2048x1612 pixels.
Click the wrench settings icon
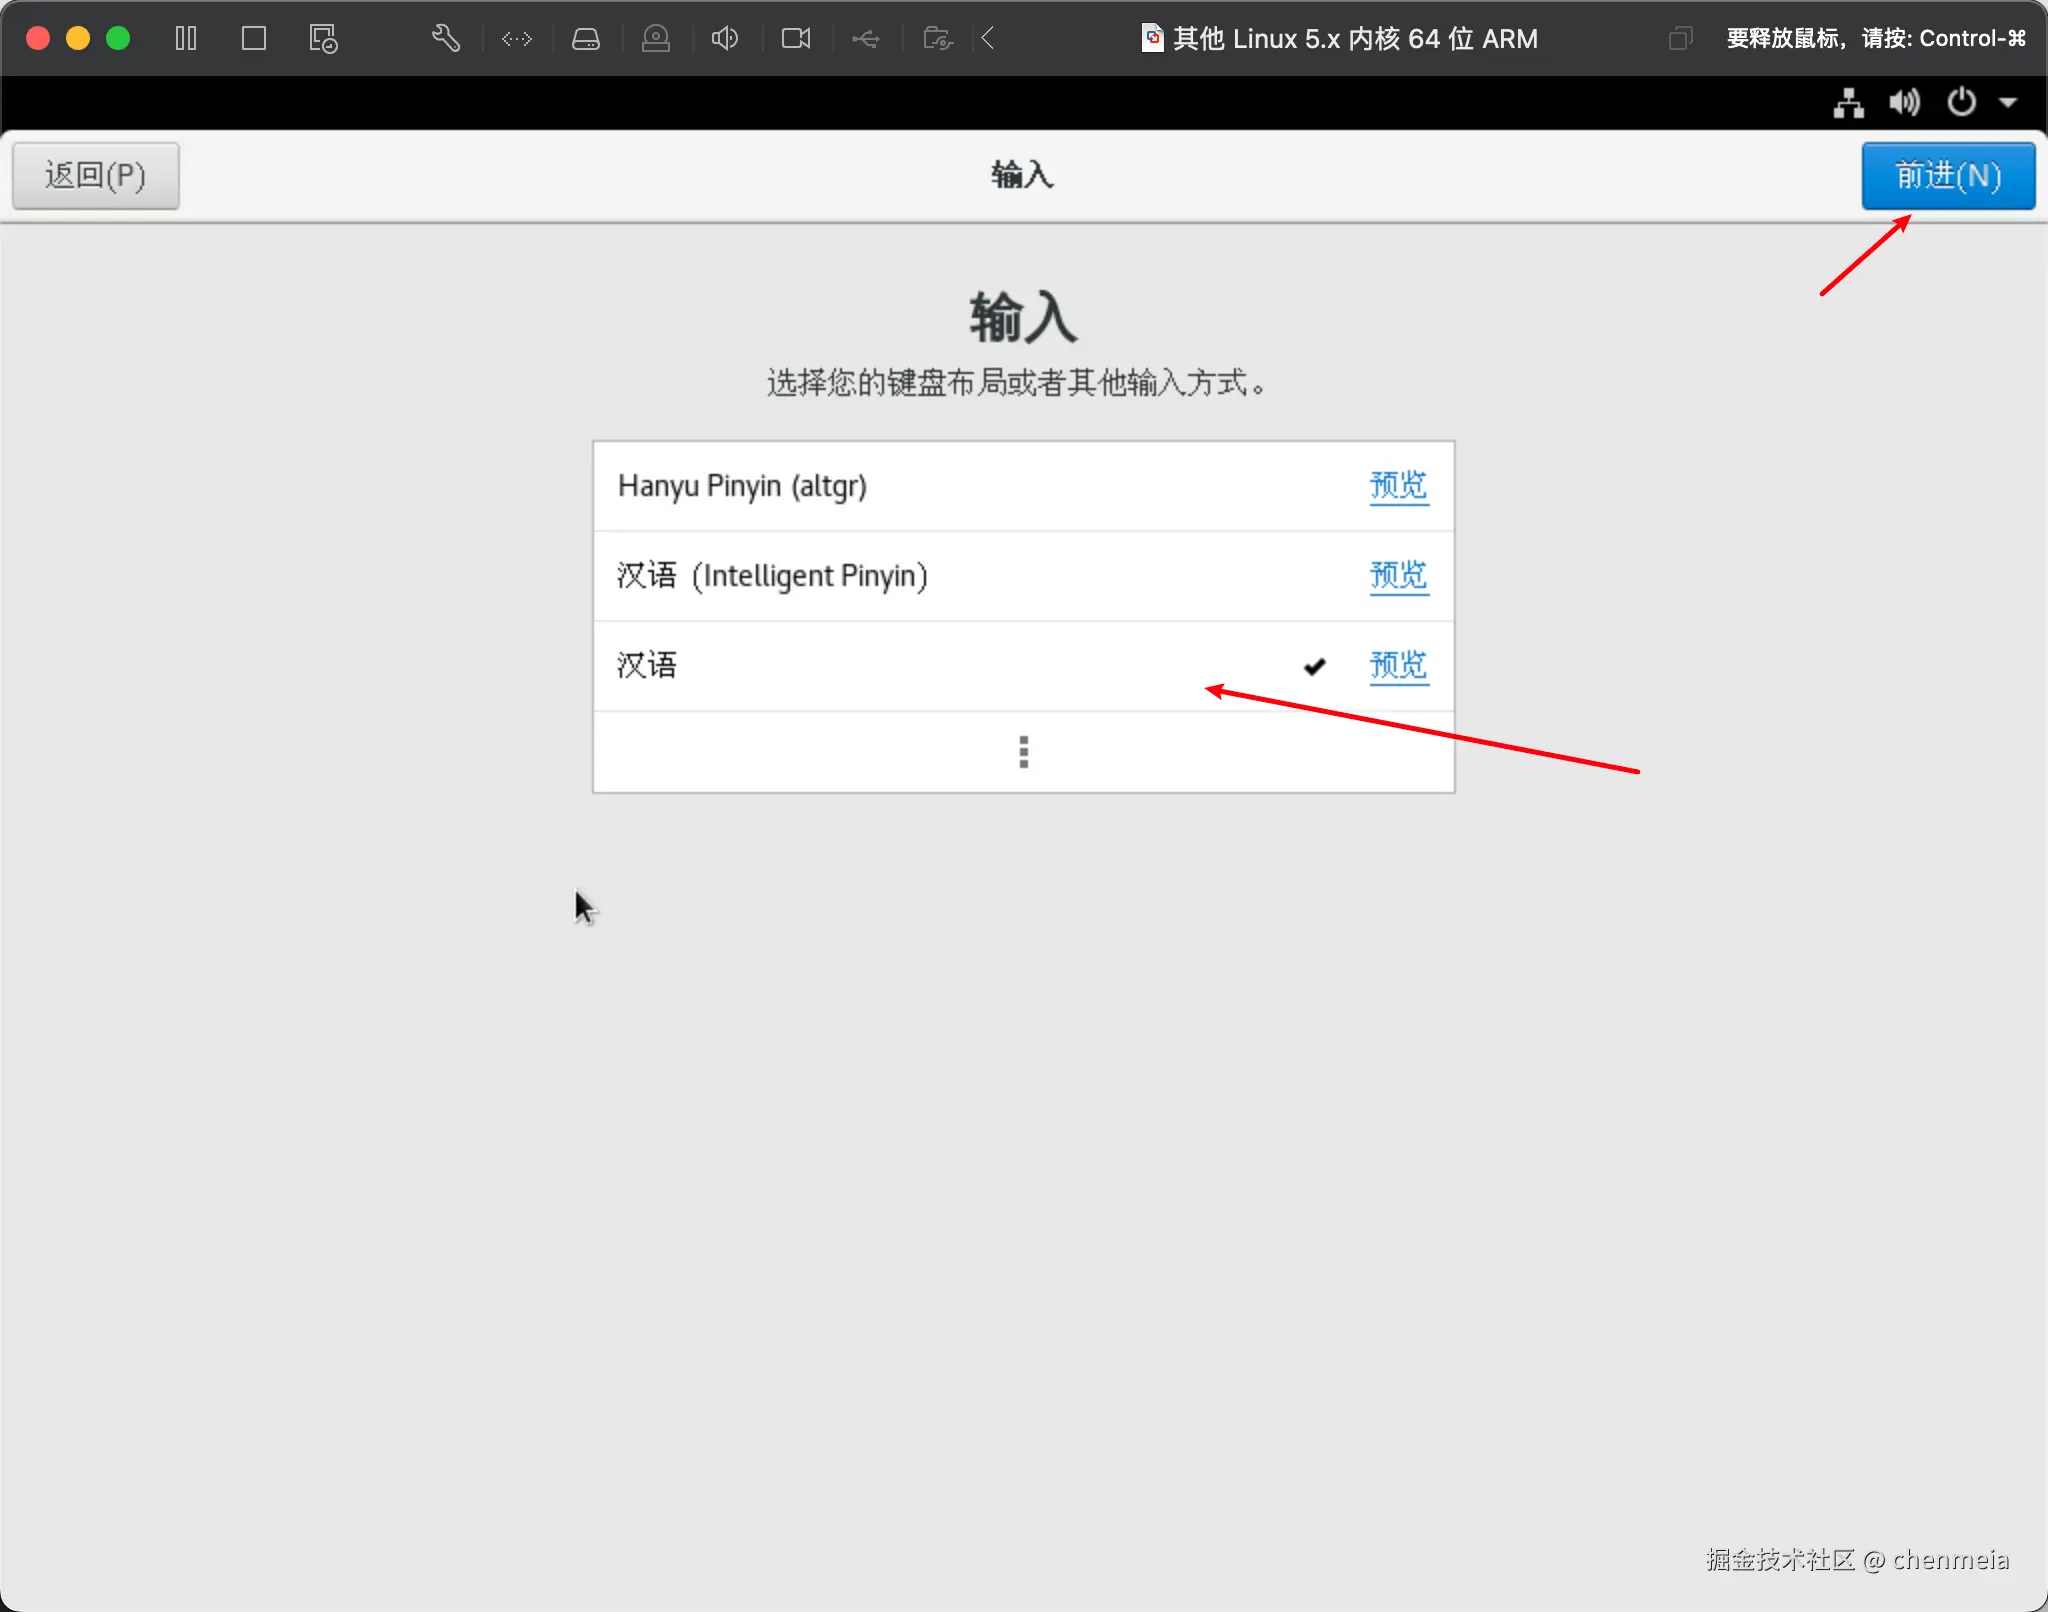click(446, 39)
